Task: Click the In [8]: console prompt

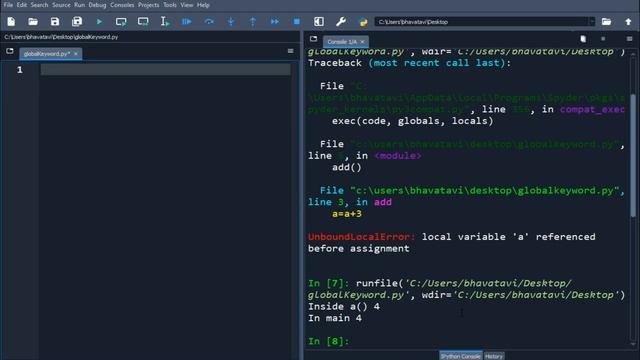Action: point(329,341)
